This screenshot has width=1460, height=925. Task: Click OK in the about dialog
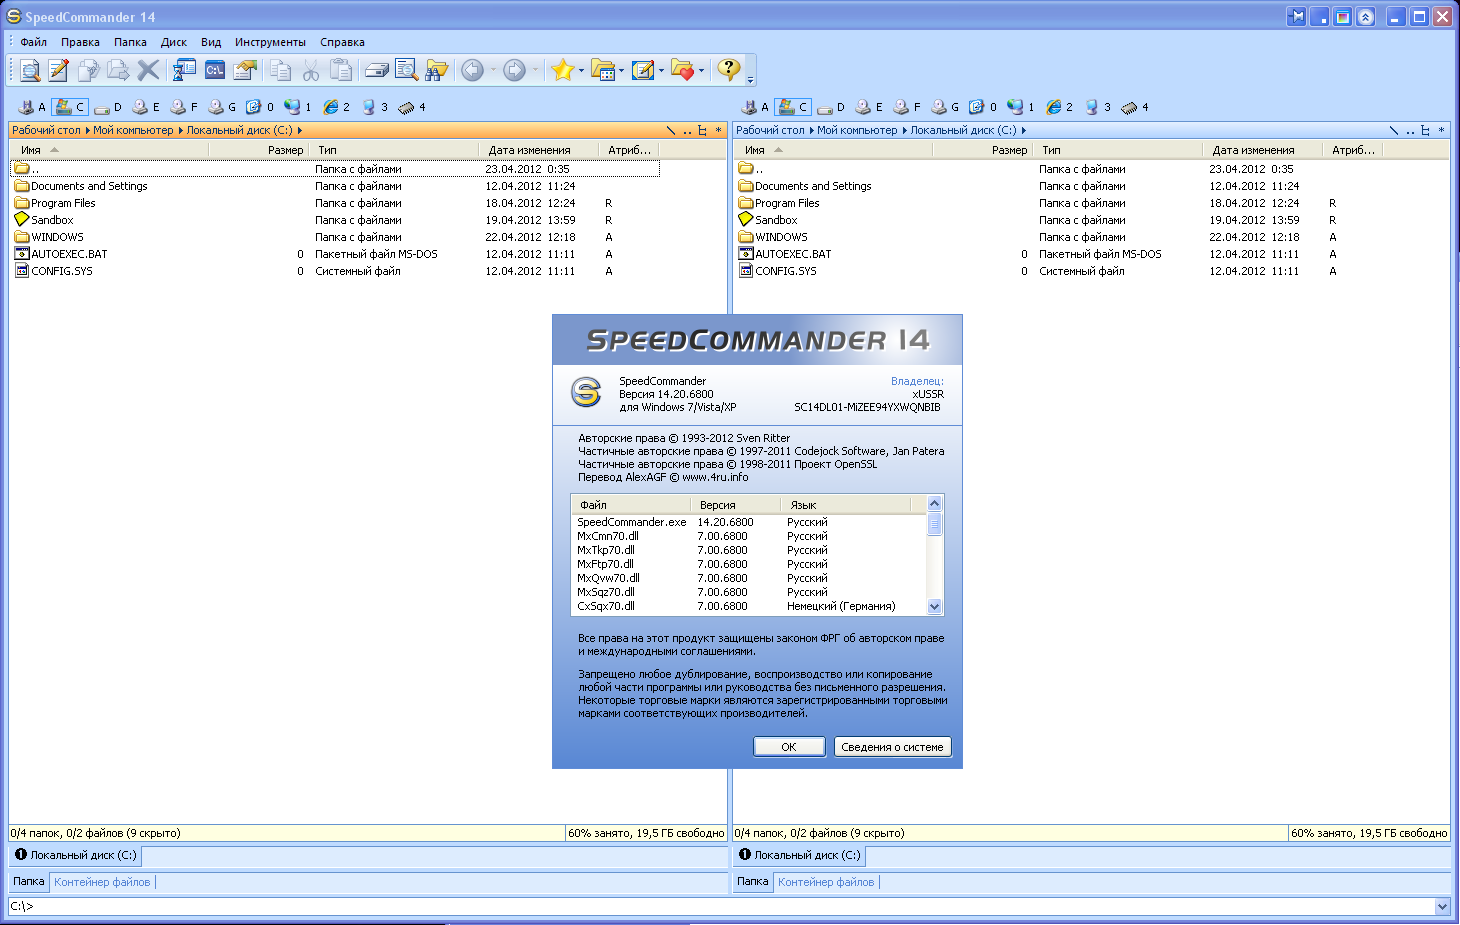coord(789,747)
